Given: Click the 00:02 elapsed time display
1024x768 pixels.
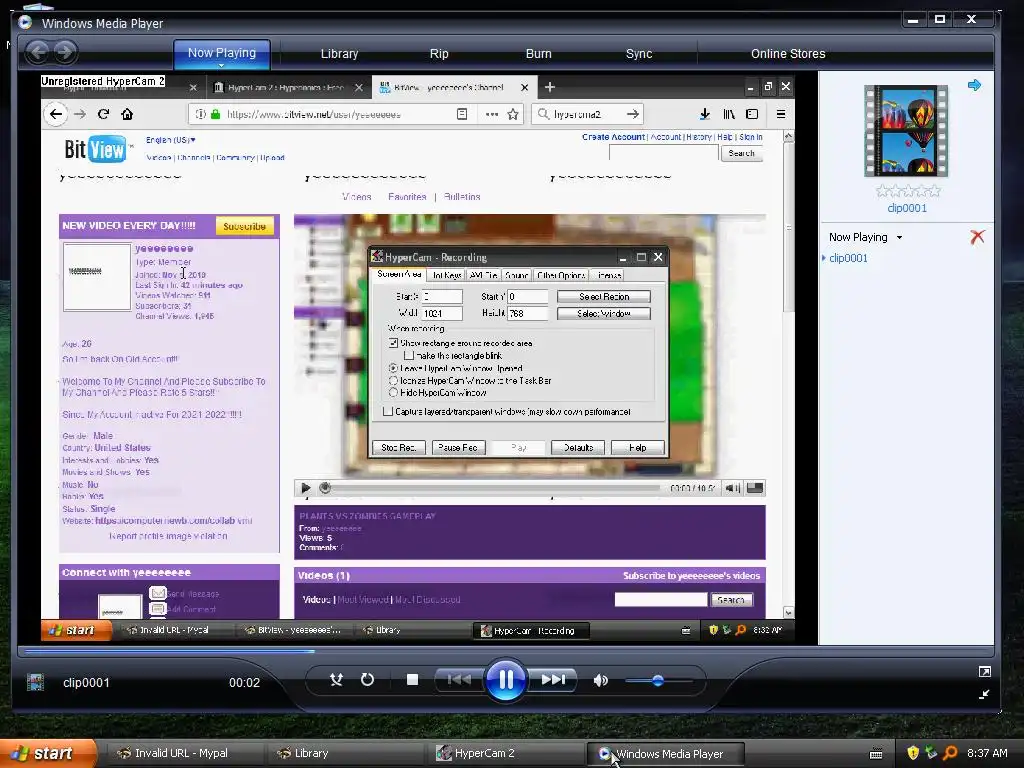Looking at the screenshot, I should (x=244, y=682).
